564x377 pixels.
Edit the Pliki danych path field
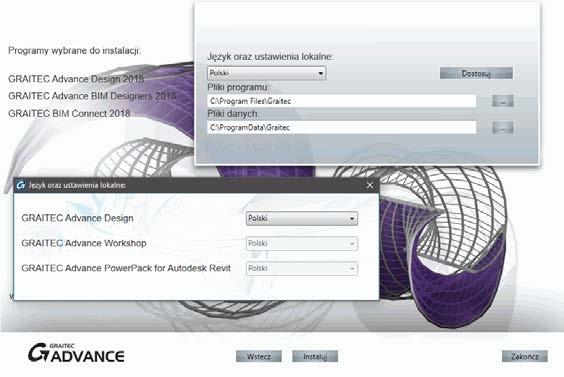[x=342, y=127]
